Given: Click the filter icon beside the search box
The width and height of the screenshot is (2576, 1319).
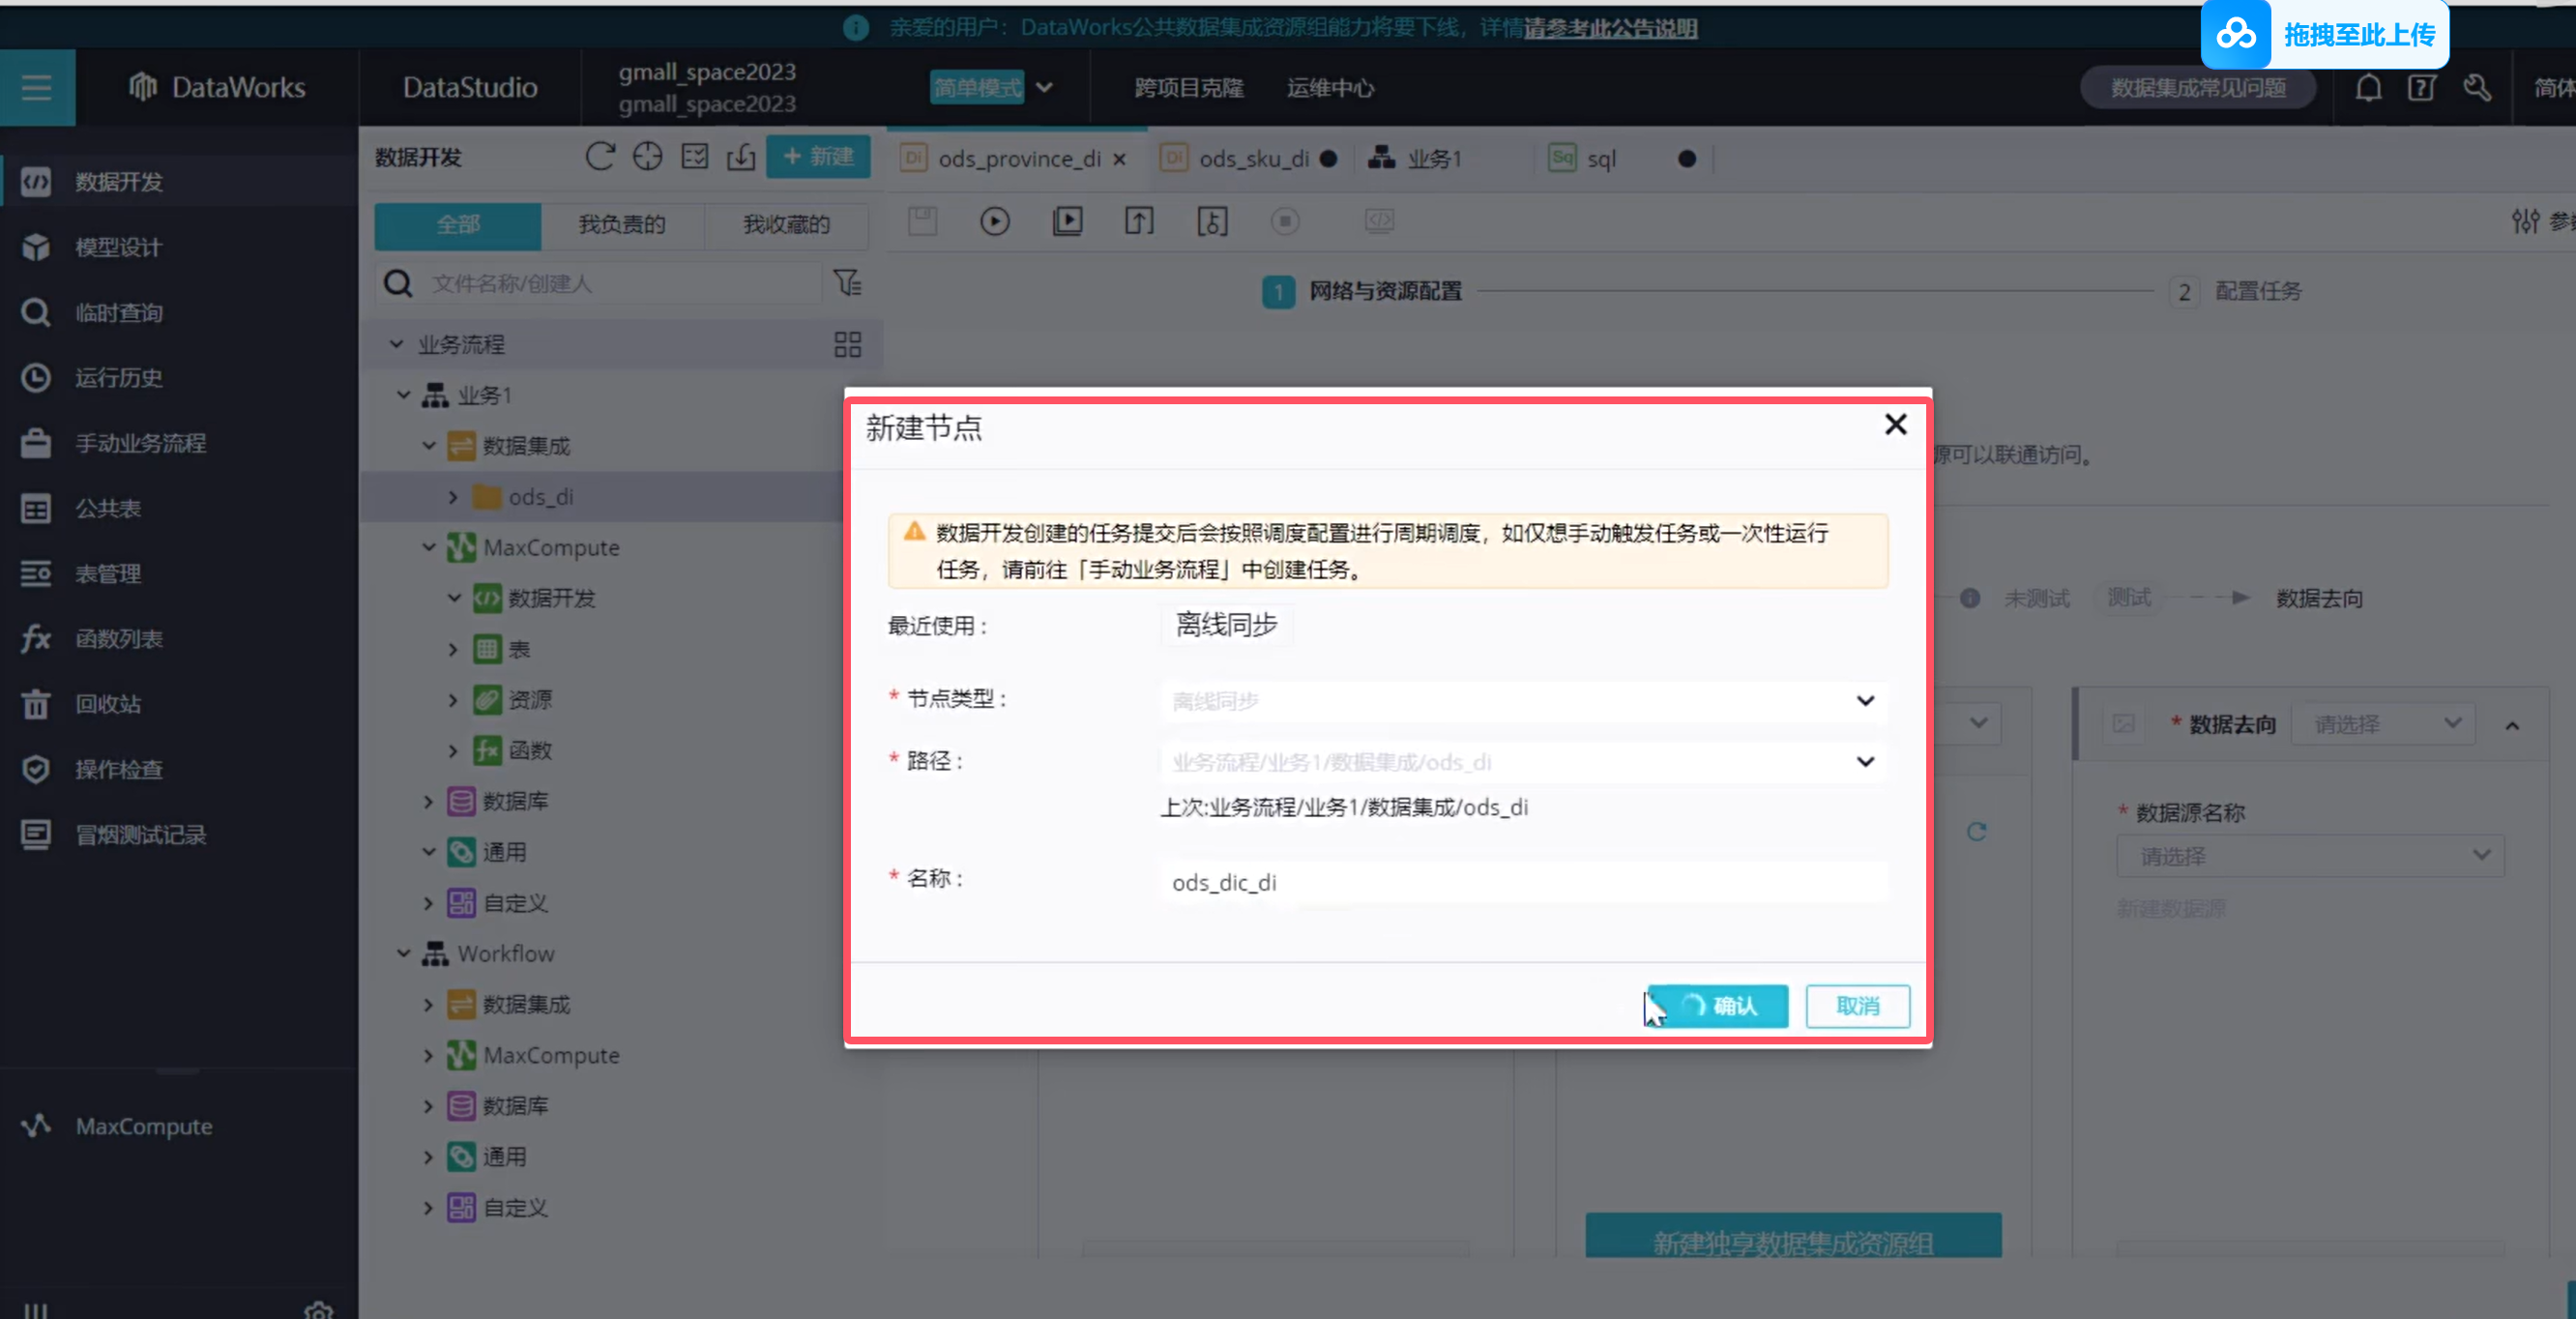Looking at the screenshot, I should coord(847,283).
